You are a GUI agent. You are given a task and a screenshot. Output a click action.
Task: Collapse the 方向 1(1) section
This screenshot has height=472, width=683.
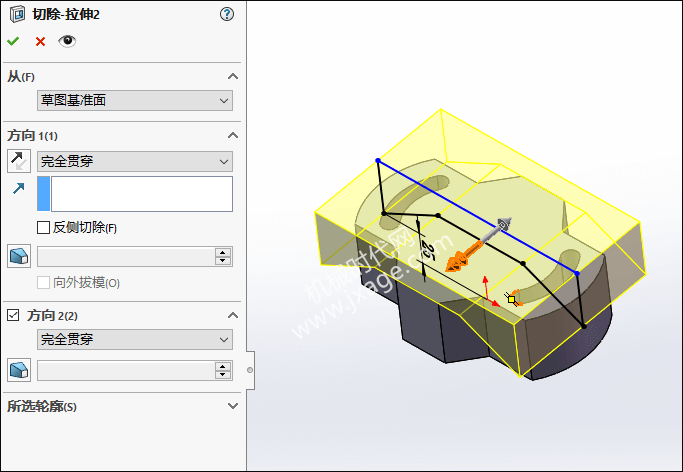click(233, 135)
